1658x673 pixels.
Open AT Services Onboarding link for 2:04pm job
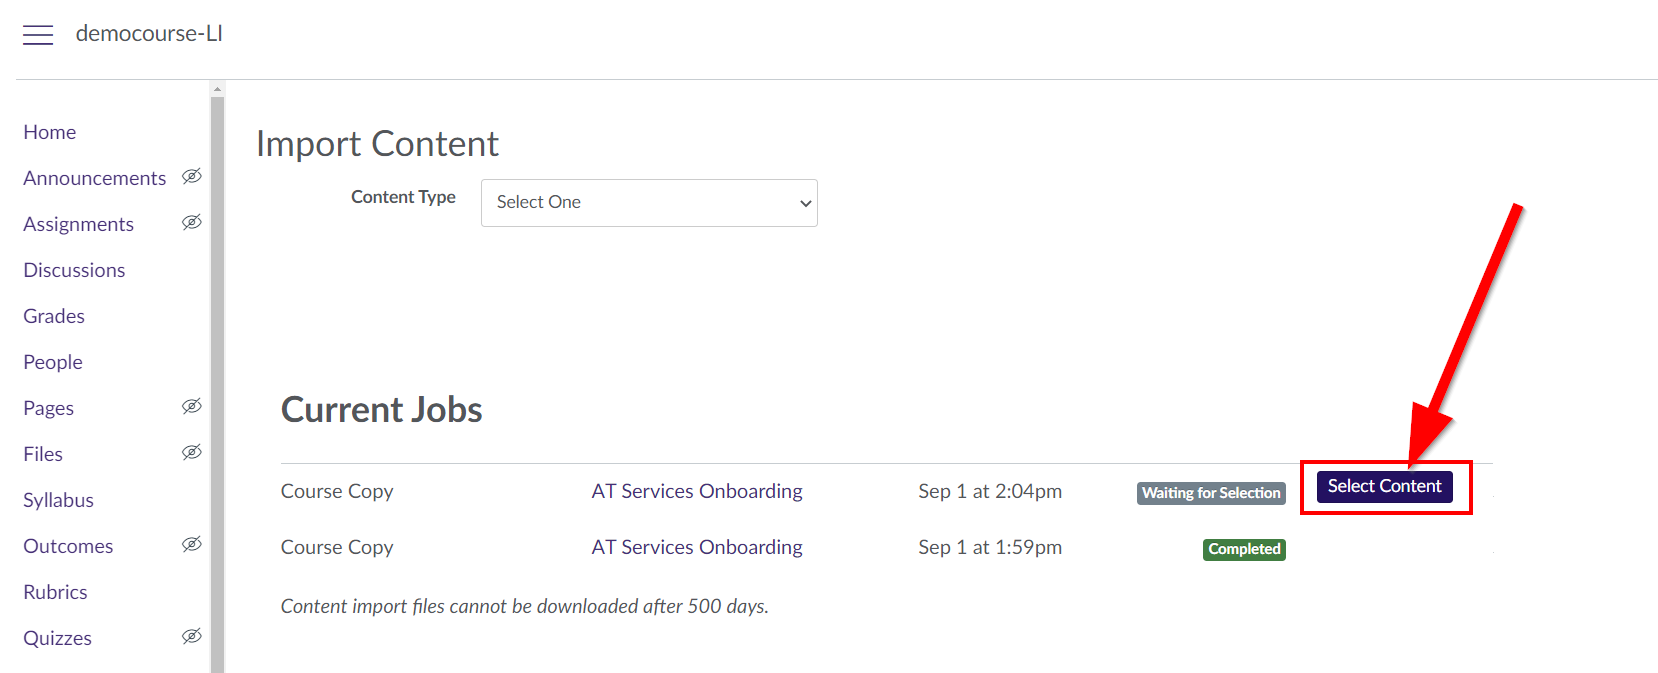[697, 491]
